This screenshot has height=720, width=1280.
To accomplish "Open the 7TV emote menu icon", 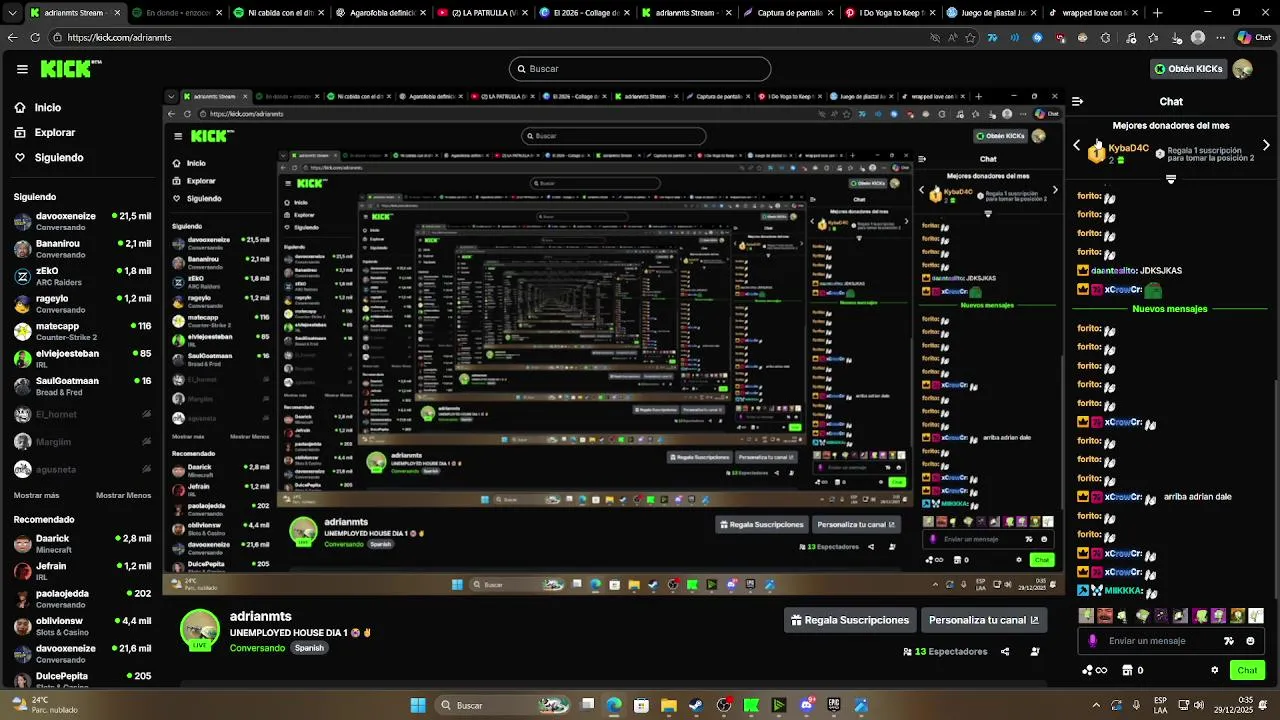I will pyautogui.click(x=1229, y=641).
